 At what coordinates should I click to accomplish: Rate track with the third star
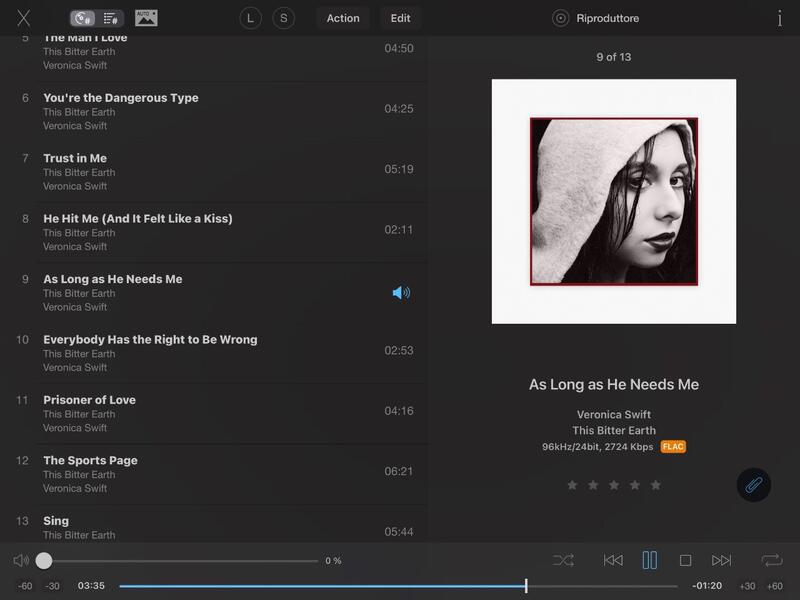[x=614, y=485]
